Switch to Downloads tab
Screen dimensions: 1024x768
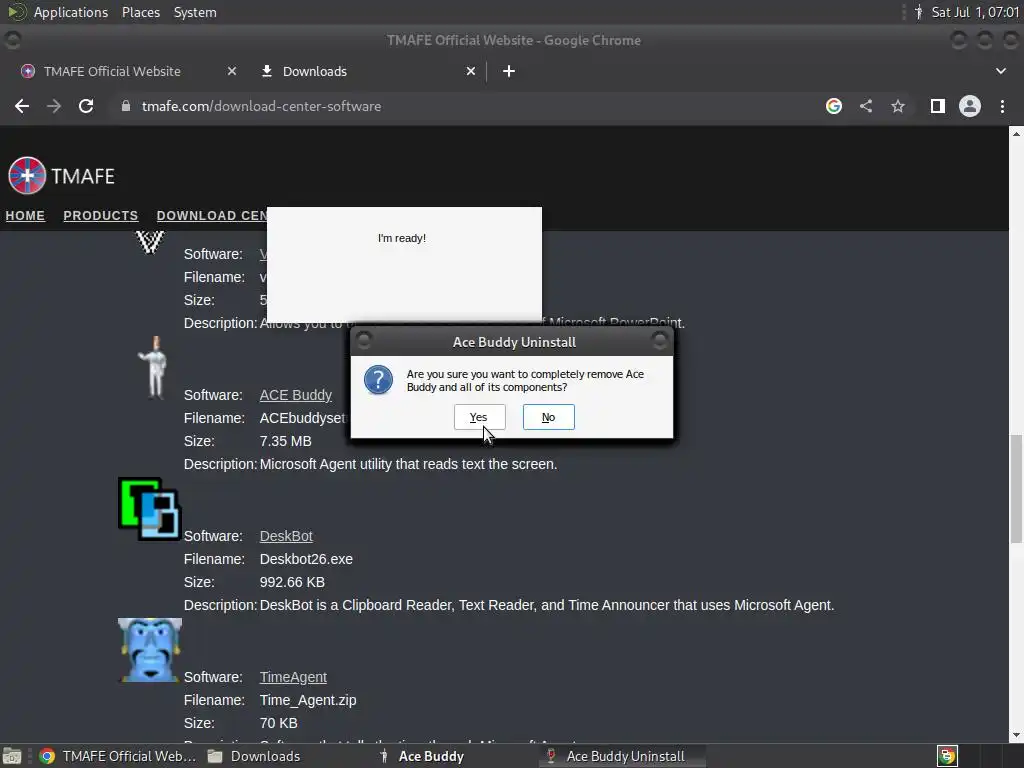tap(315, 71)
